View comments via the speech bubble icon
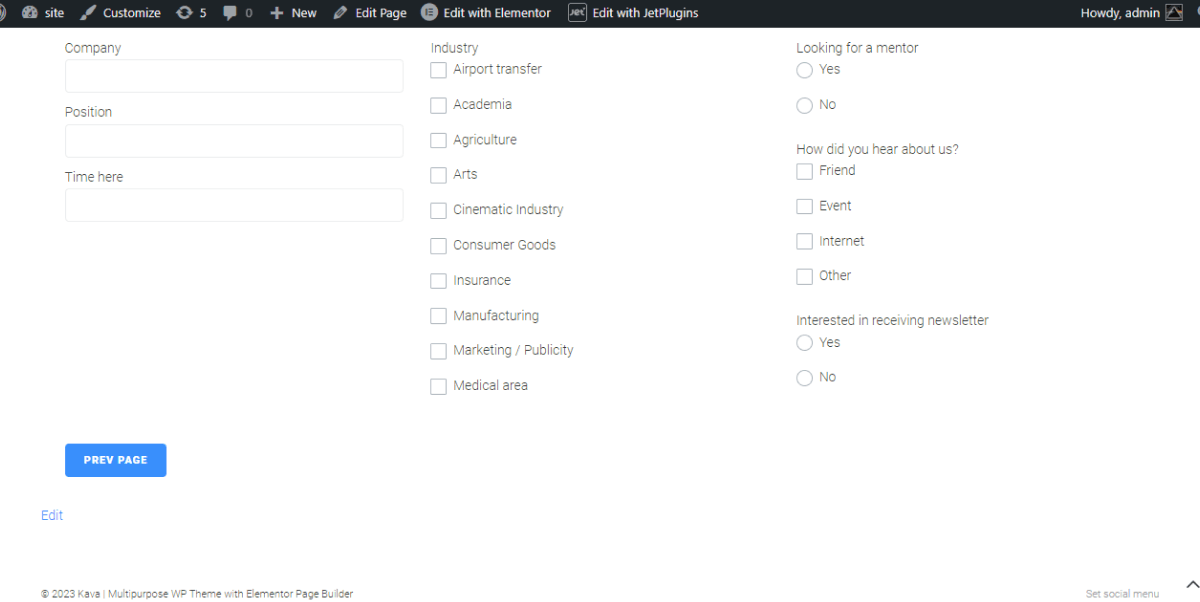Viewport: 1200px width, 602px height. pyautogui.click(x=232, y=12)
